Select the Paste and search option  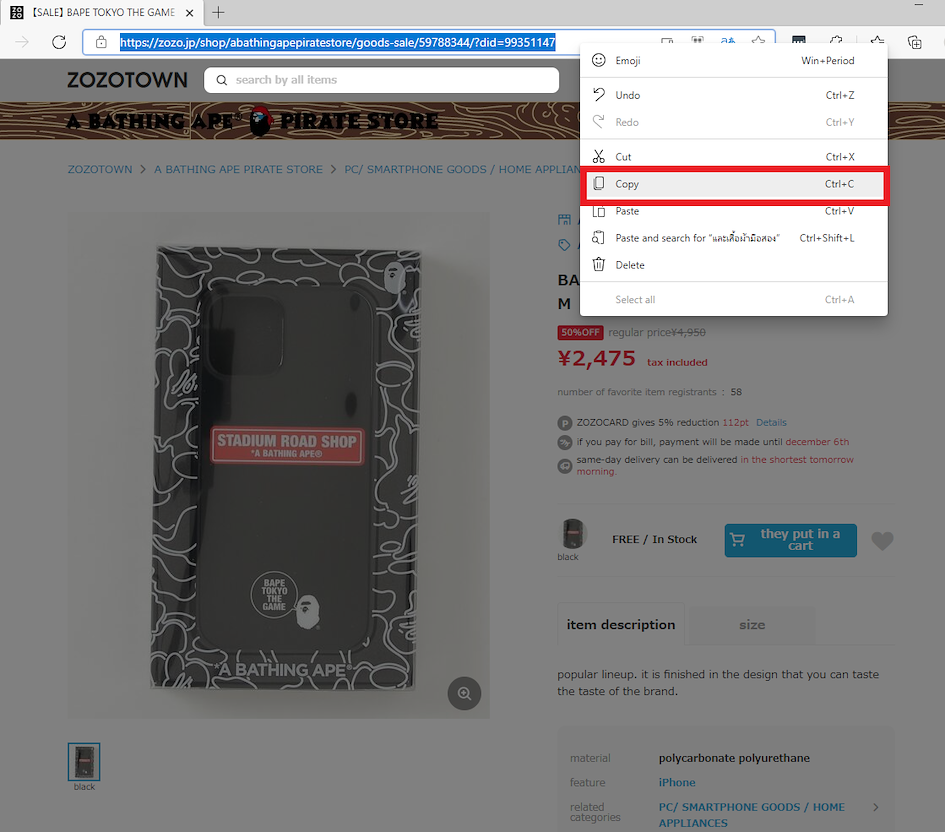(733, 238)
